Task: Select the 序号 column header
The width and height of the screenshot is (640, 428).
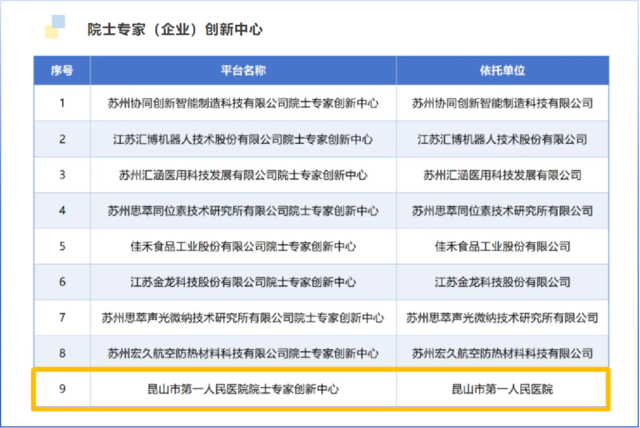Action: pos(62,71)
